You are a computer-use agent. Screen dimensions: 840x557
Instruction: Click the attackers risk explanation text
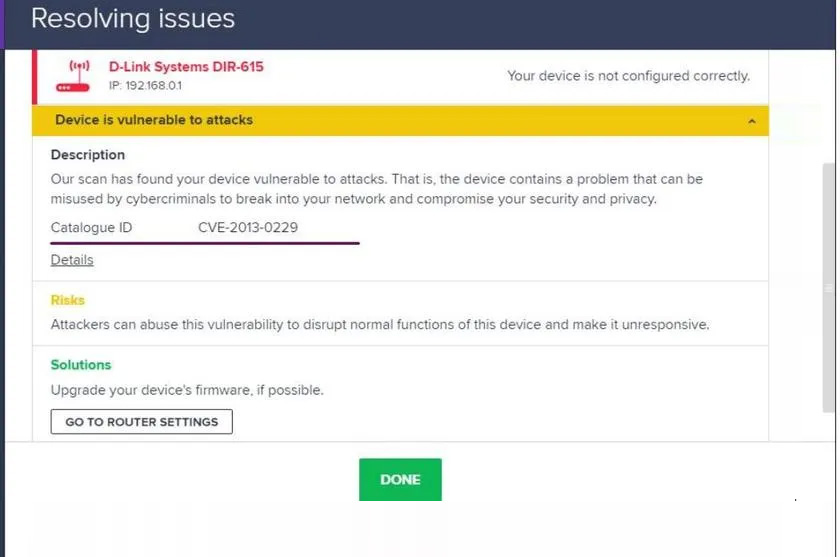point(380,325)
